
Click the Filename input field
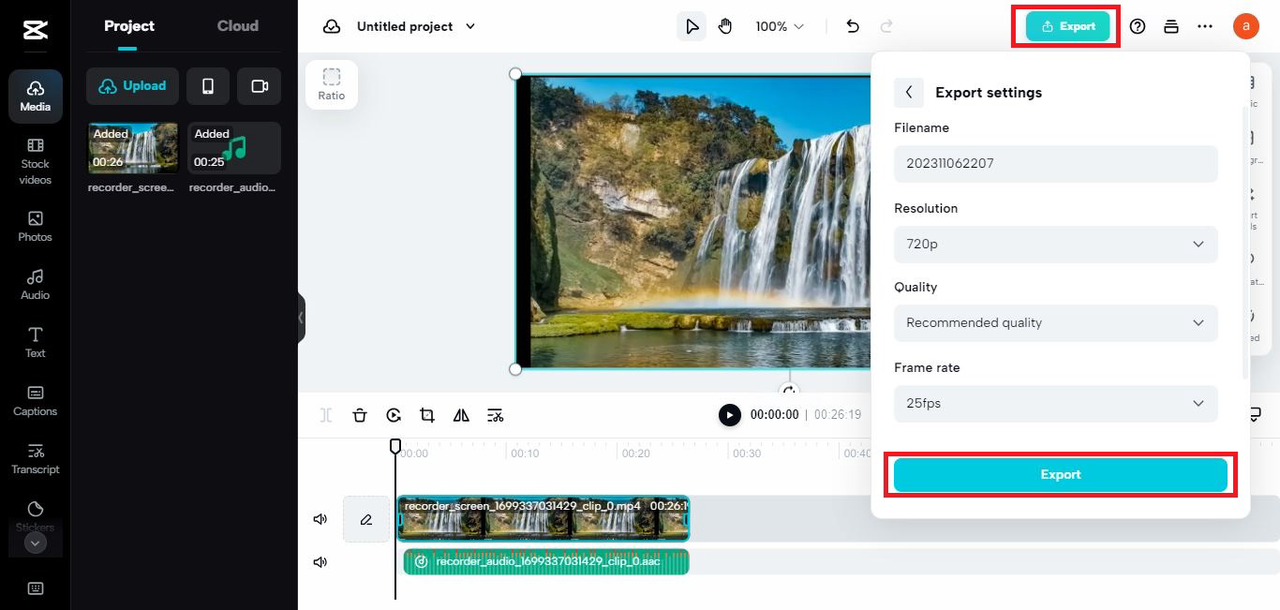1056,163
